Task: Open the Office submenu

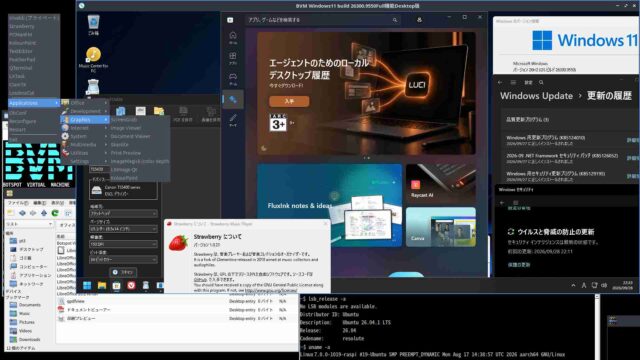Action: pos(84,102)
